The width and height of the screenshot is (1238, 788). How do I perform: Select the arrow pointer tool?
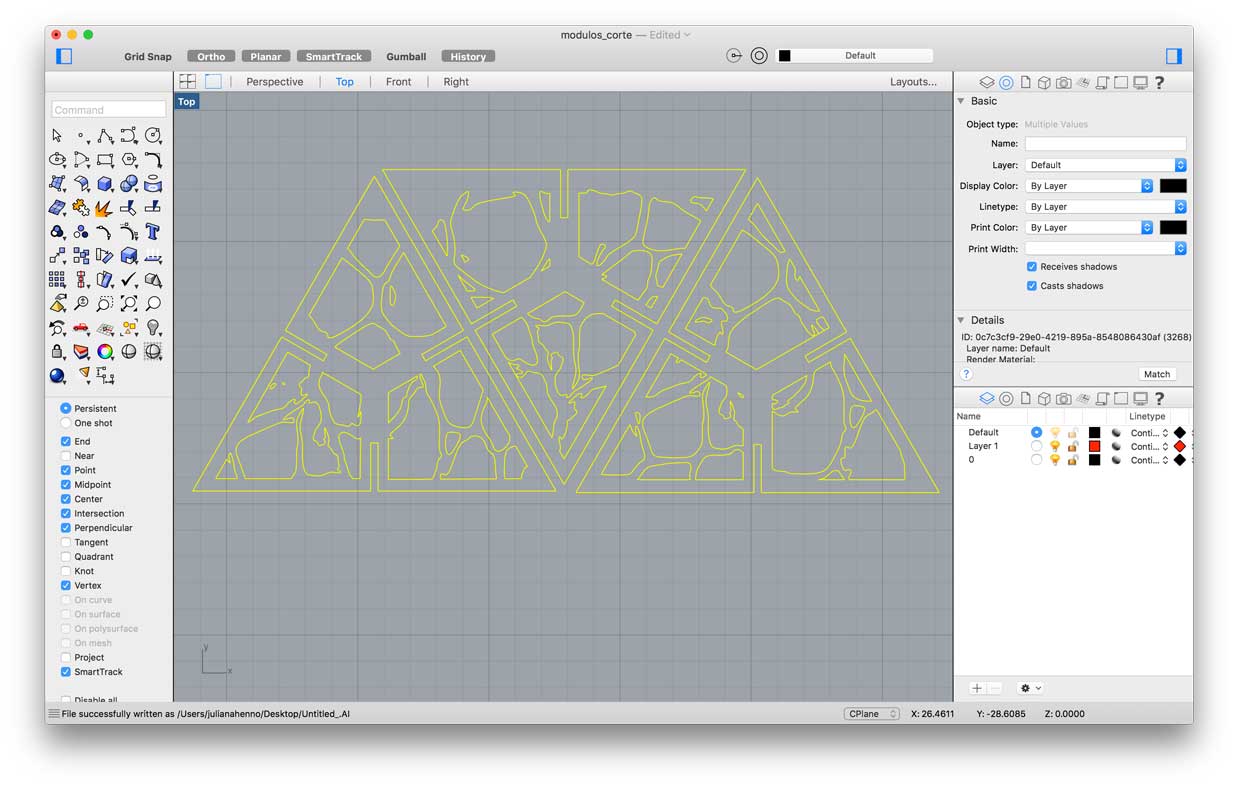tap(57, 135)
